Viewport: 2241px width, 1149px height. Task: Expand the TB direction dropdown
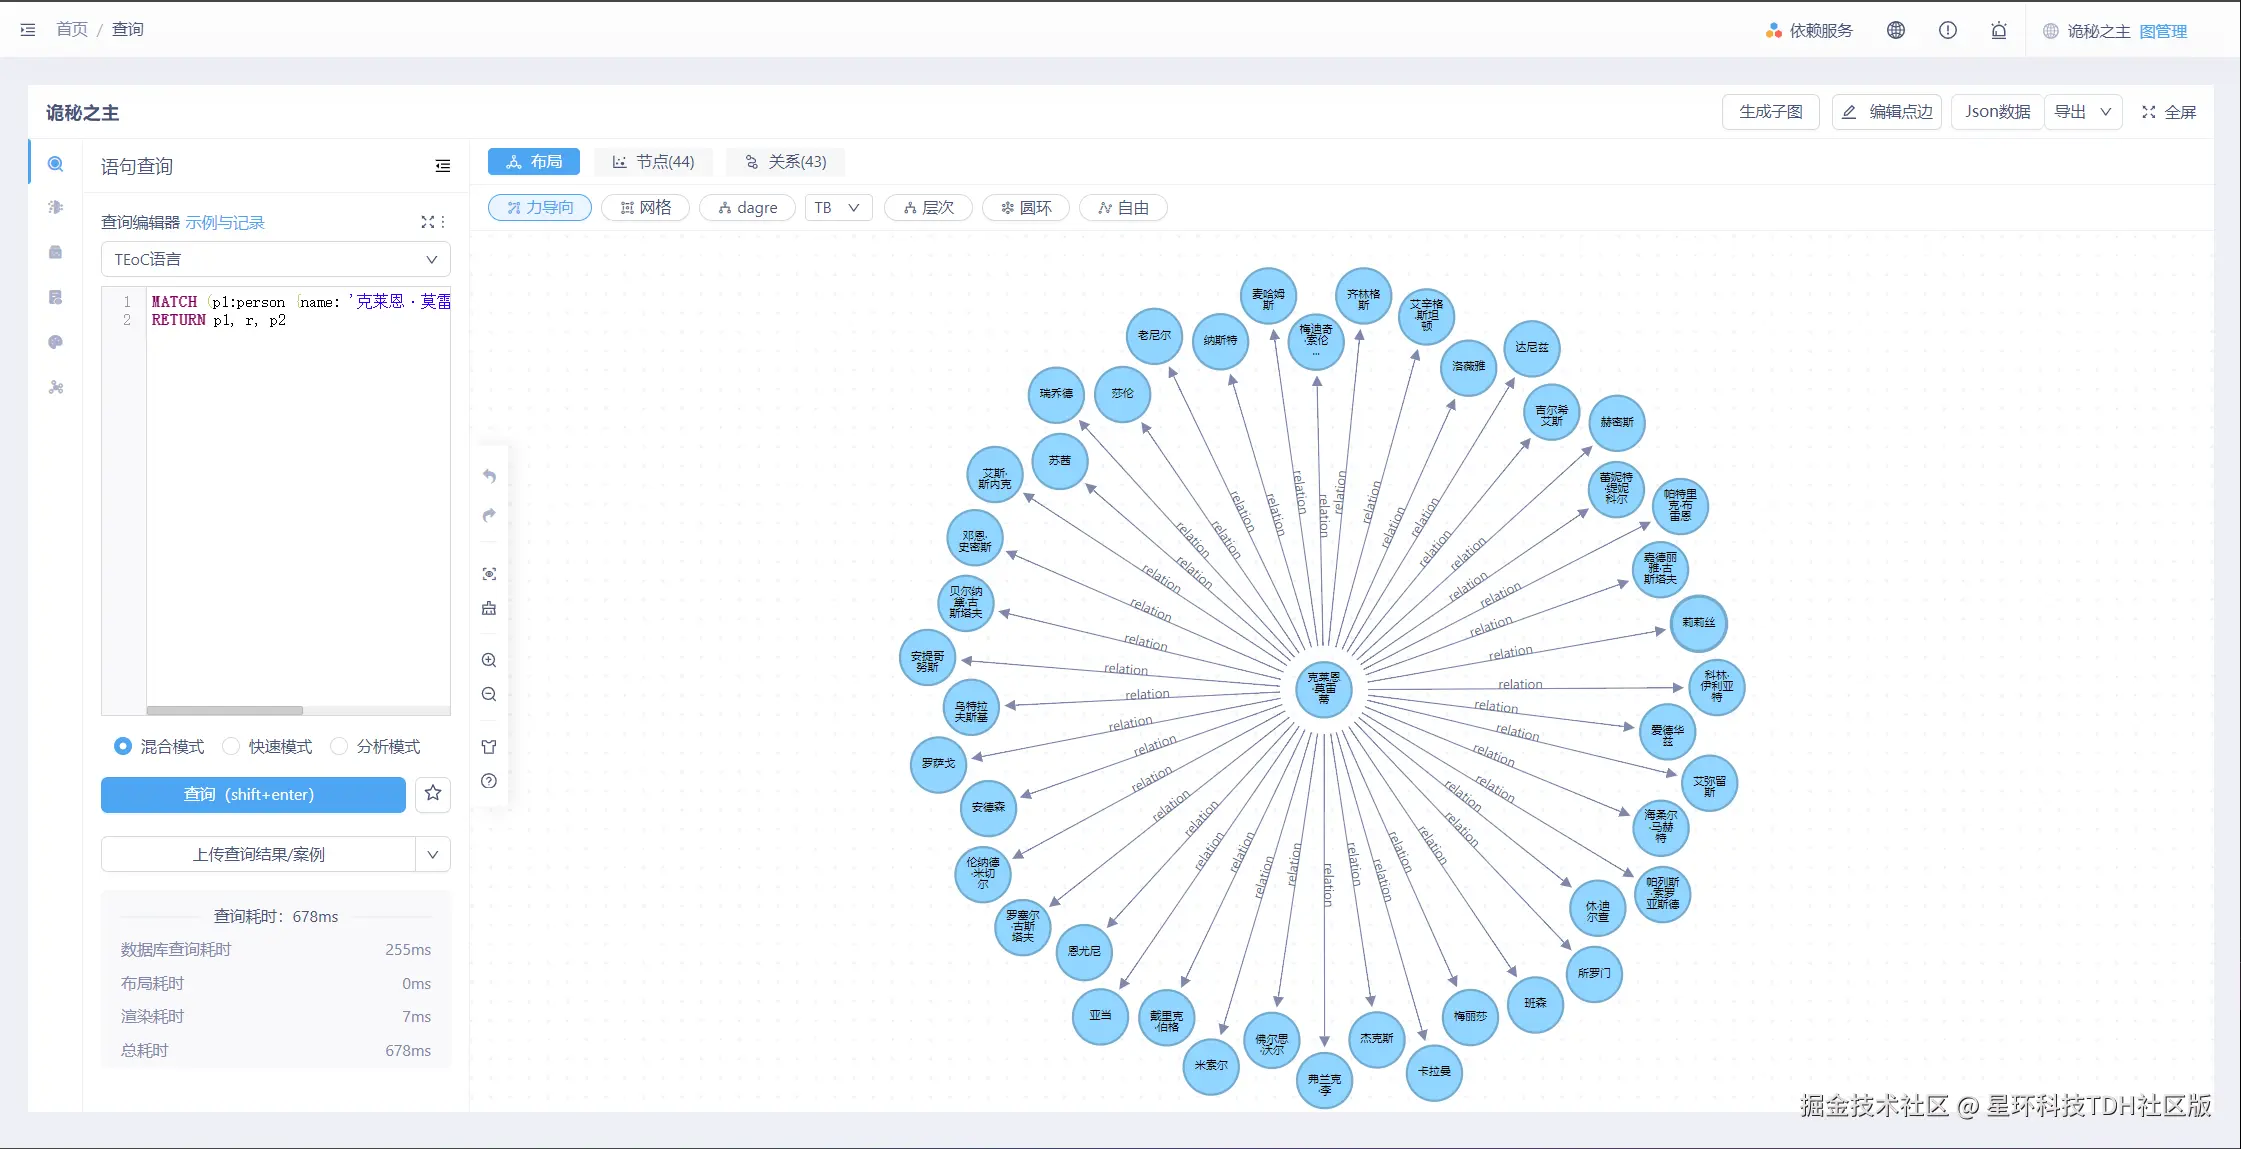coord(838,208)
